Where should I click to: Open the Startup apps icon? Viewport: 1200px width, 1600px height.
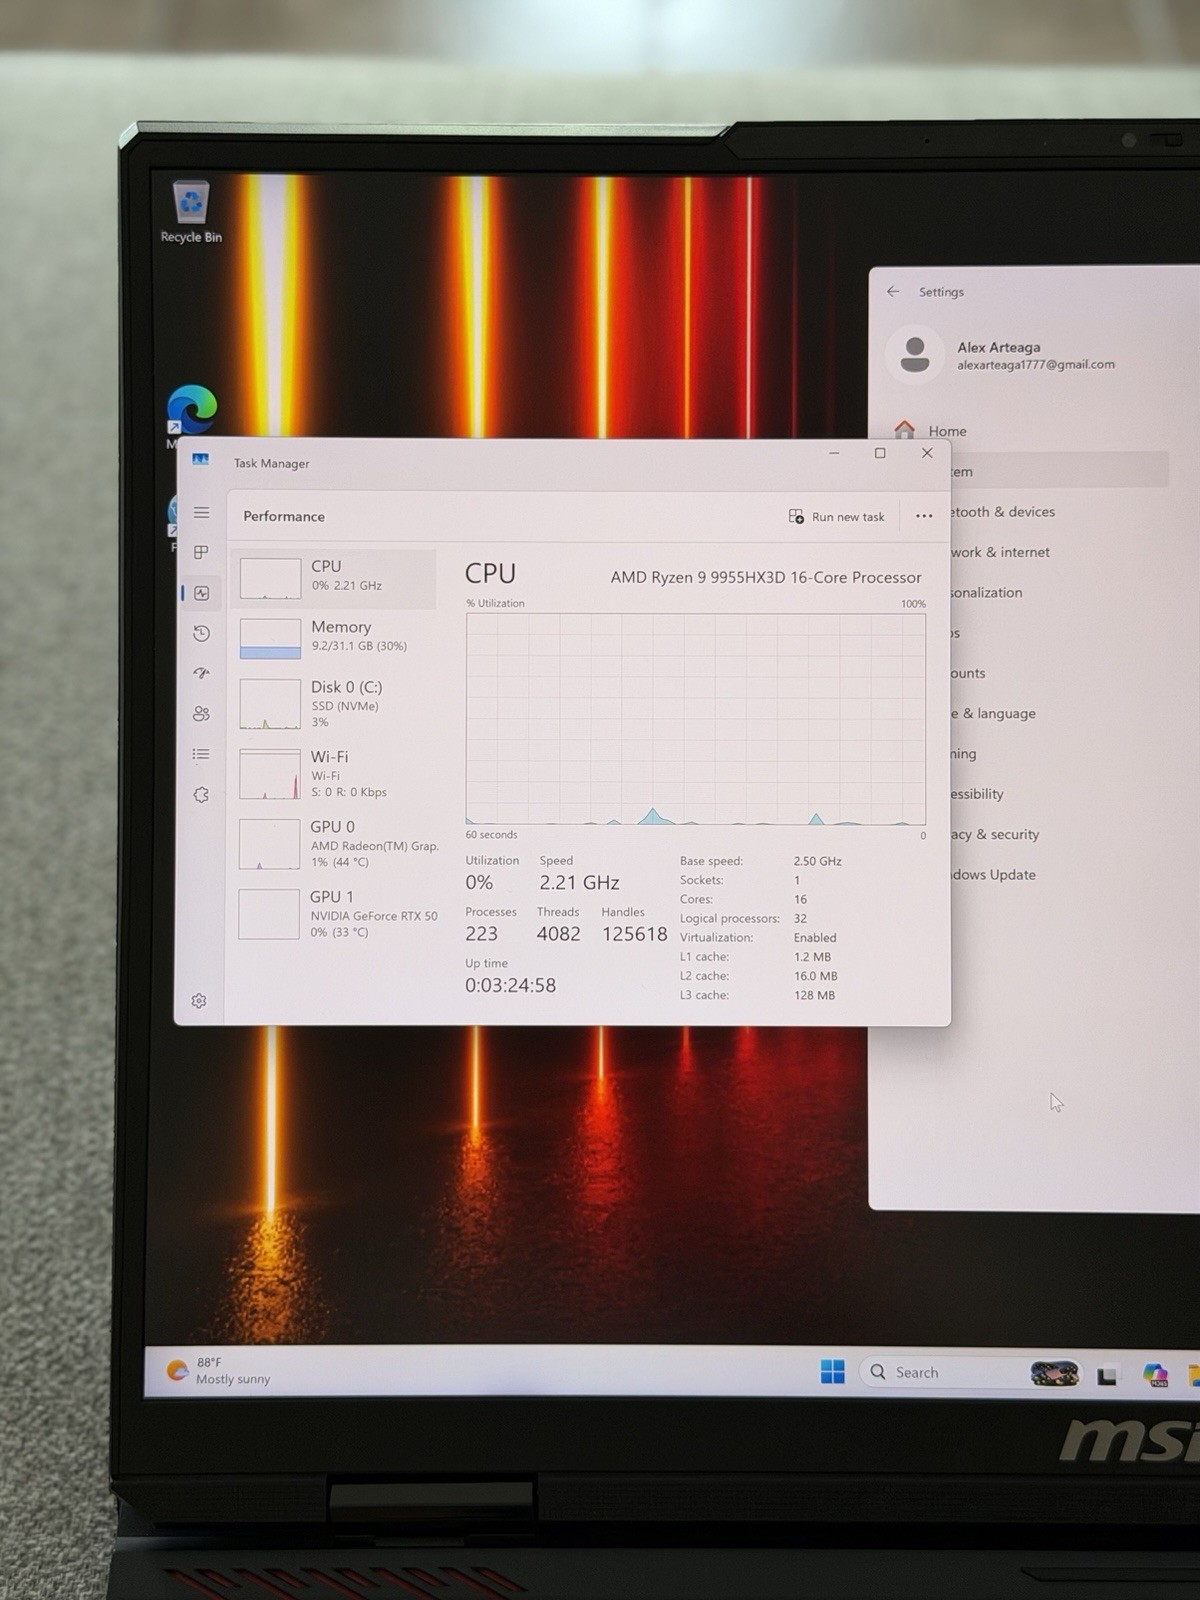(x=201, y=673)
